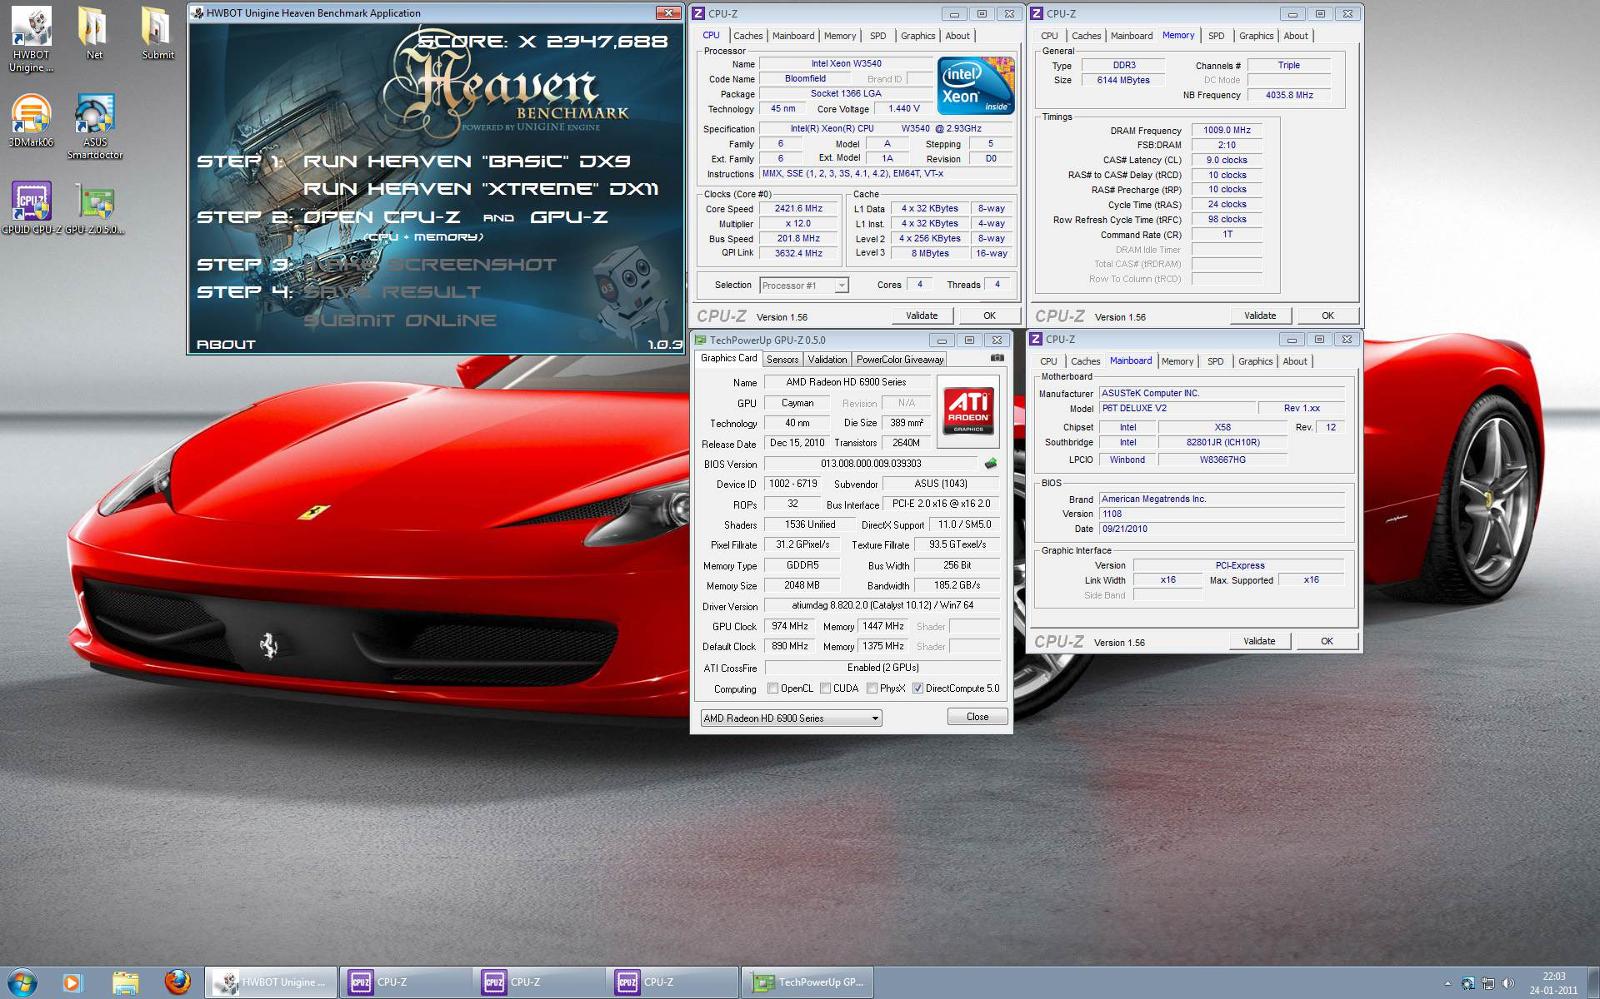Click the GPU Clock 974 MHz field
The width and height of the screenshot is (1600, 999).
coord(790,626)
